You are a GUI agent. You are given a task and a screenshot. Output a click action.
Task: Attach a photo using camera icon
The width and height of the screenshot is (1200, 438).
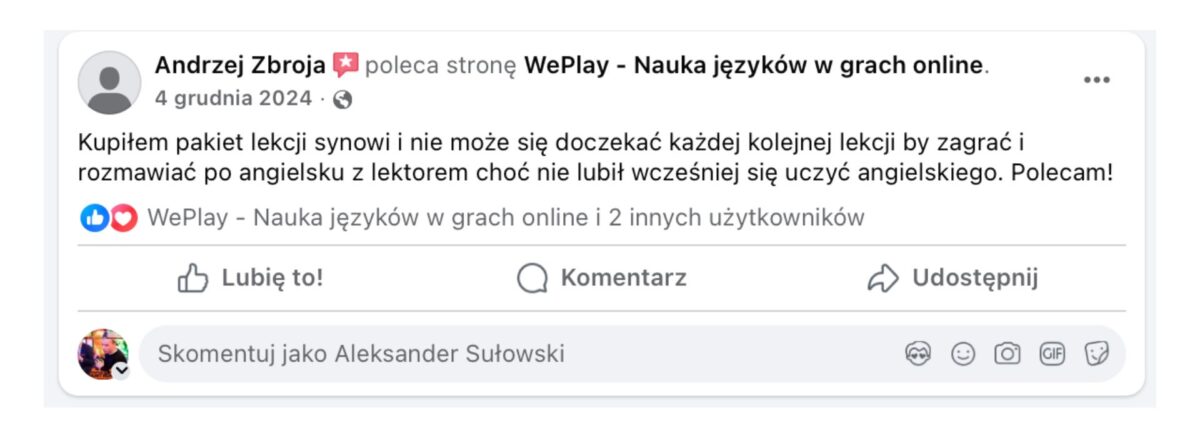(1007, 354)
